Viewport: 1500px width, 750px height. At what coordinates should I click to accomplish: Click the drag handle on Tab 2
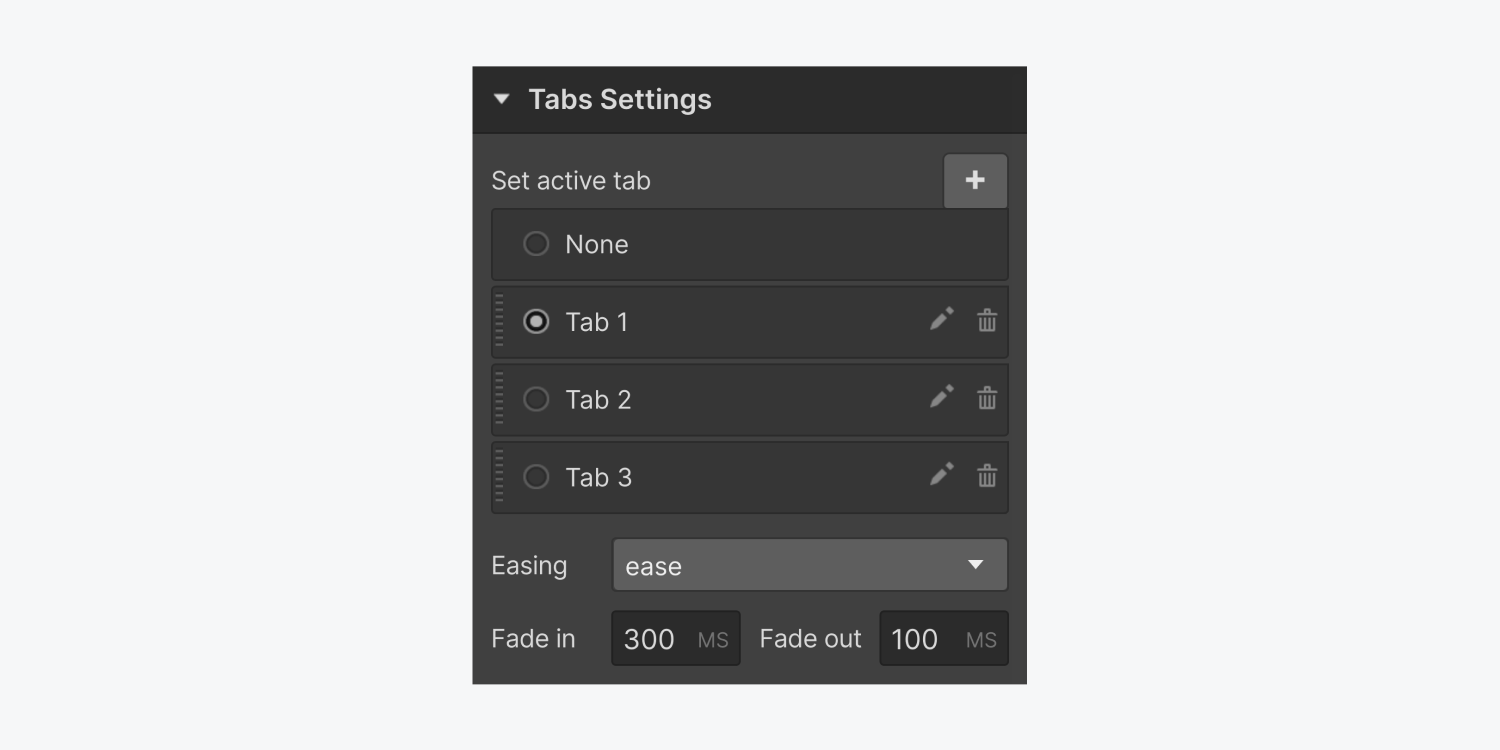[x=500, y=399]
